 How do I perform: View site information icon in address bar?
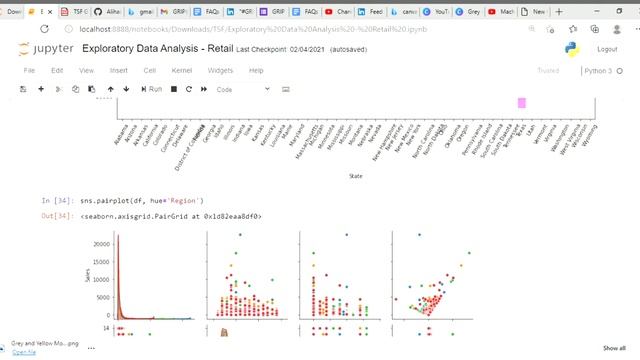coord(69,29)
